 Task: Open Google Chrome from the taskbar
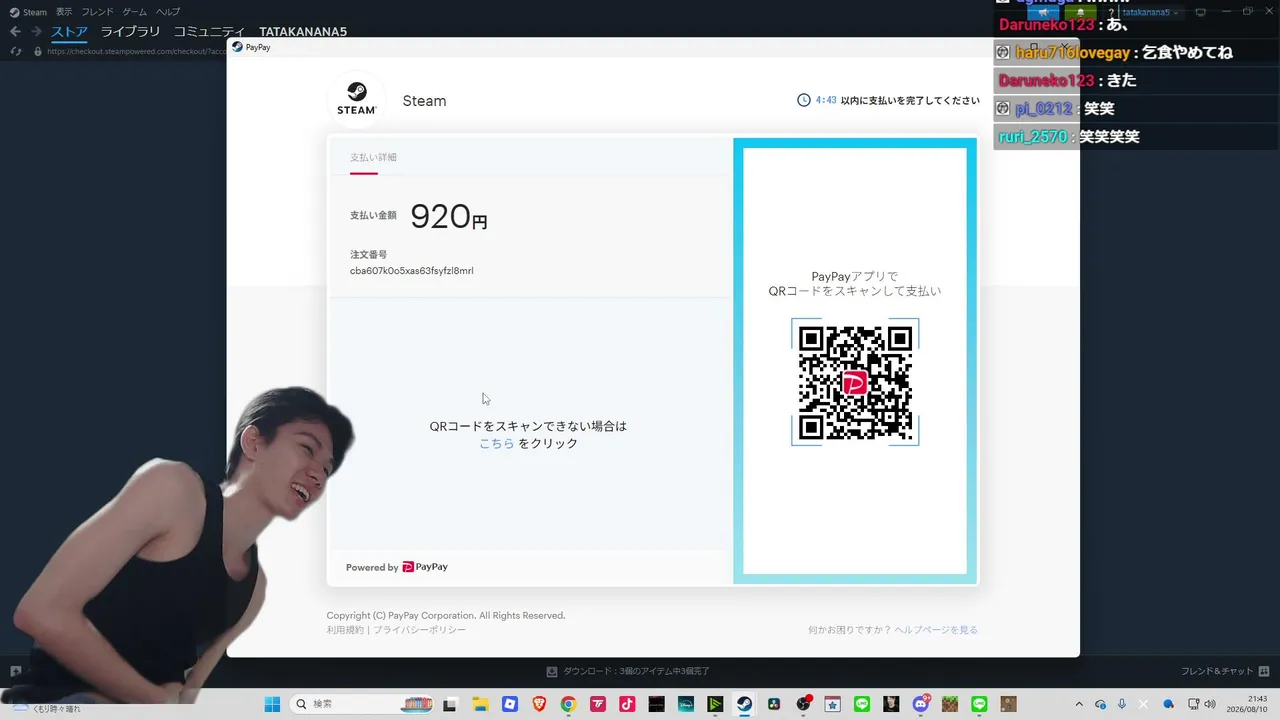pos(568,704)
